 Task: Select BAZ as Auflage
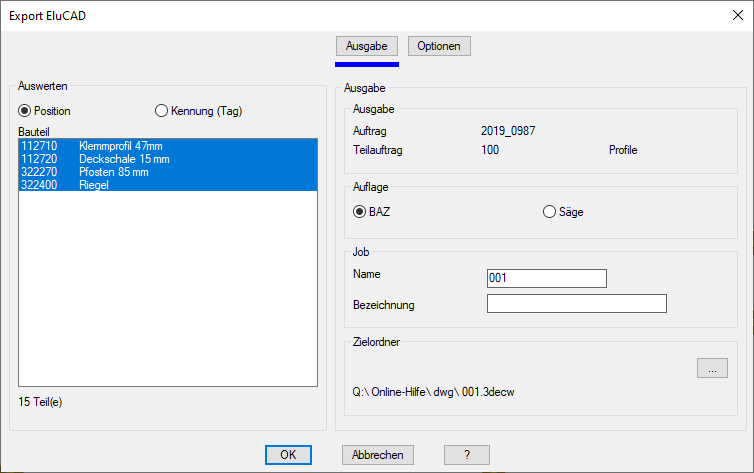coord(360,211)
